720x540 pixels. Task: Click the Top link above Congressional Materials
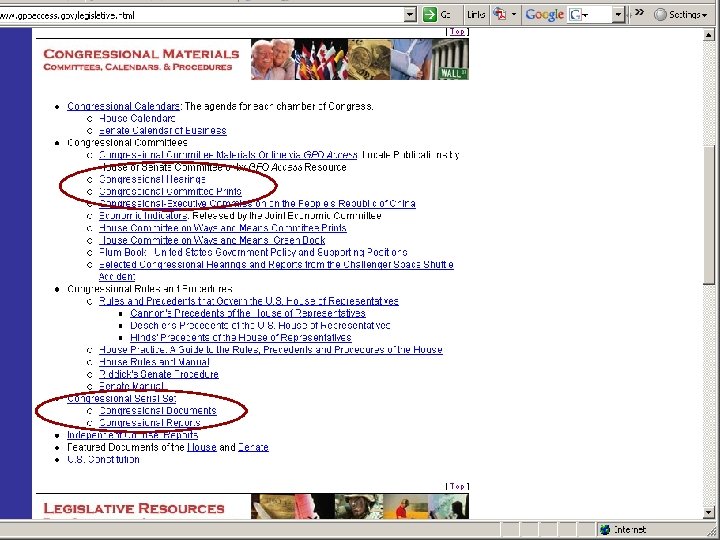coord(457,32)
